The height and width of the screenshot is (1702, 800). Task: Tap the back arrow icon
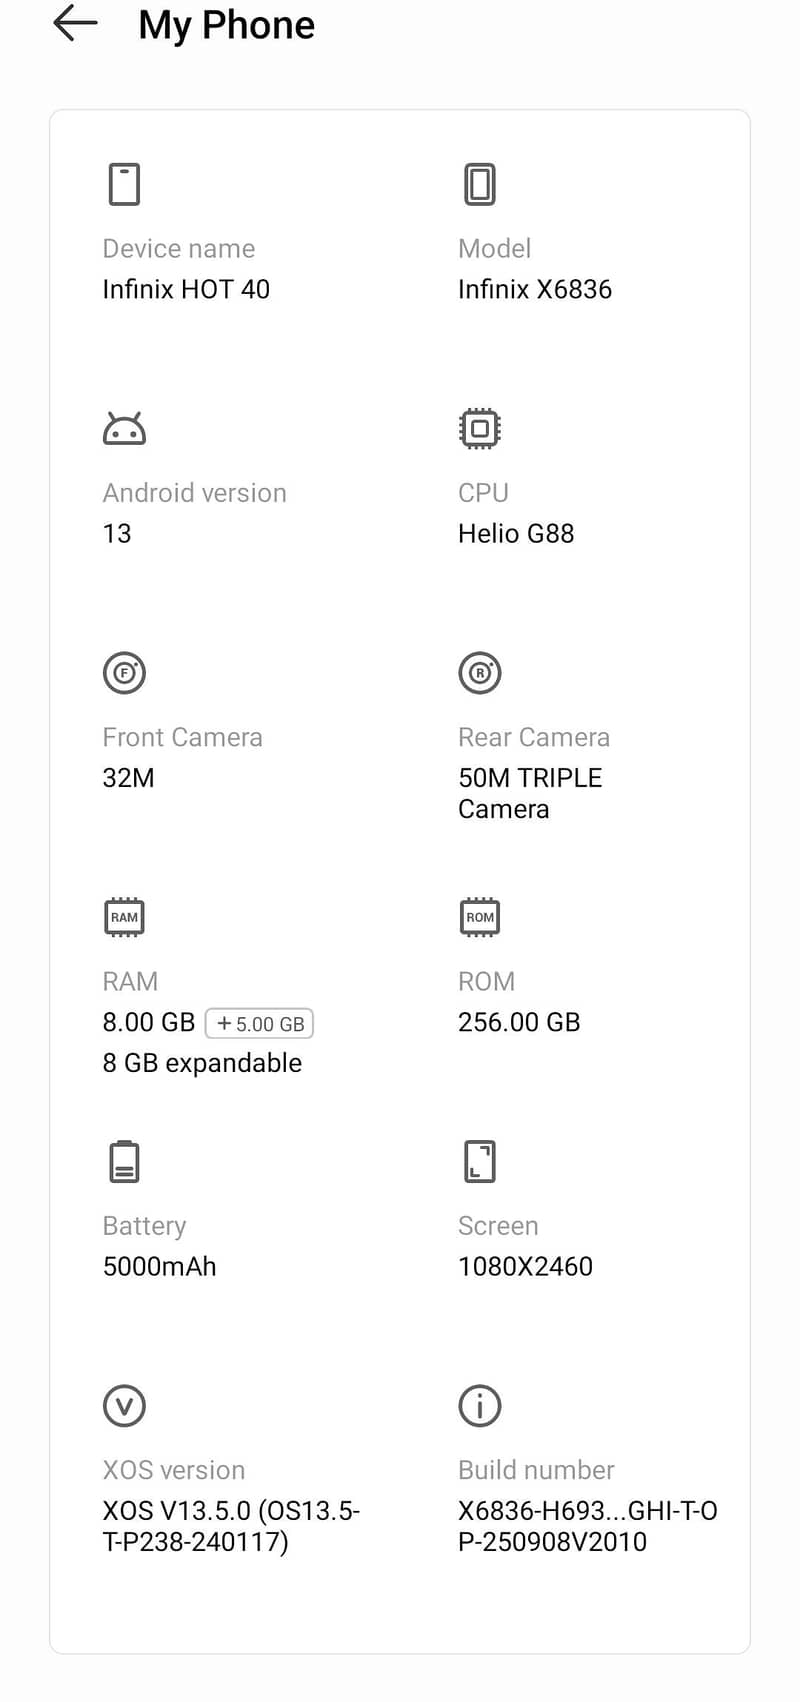point(75,23)
